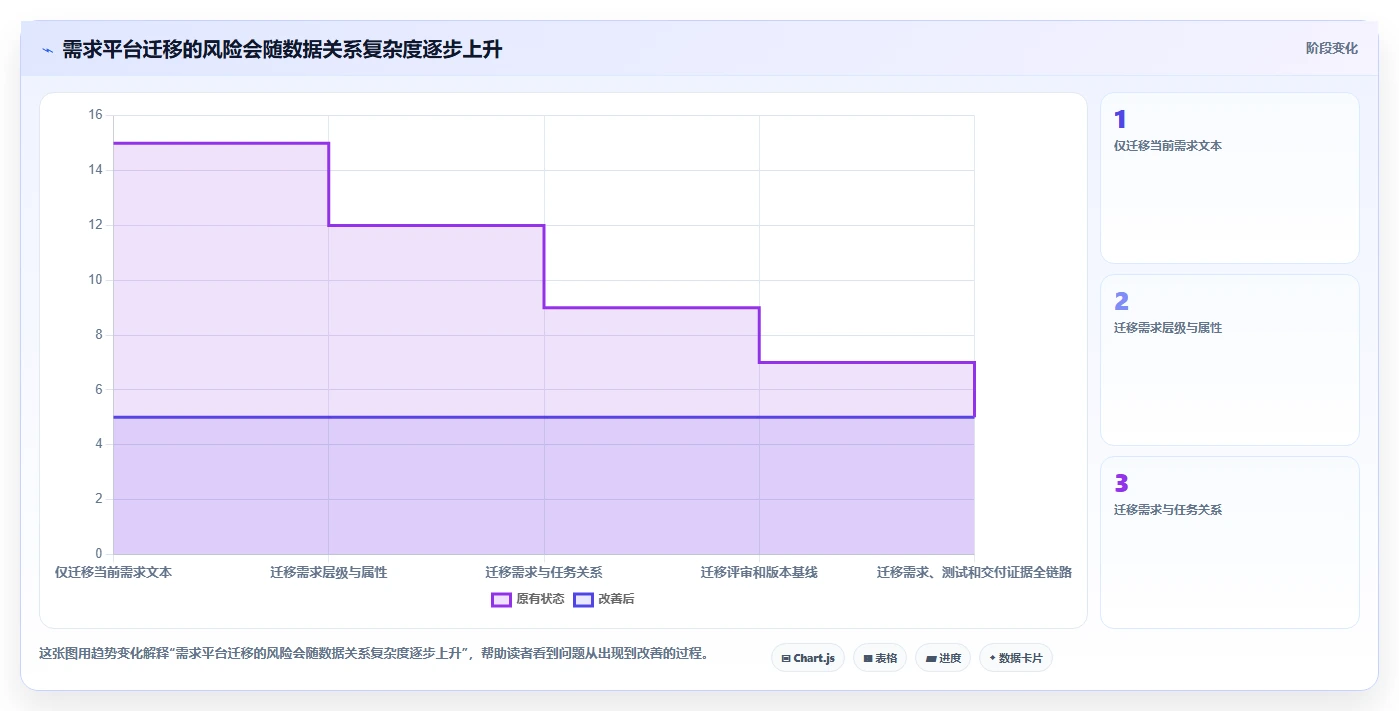Toggle the 原有状态 legend entry
1399x711 pixels.
click(x=528, y=599)
